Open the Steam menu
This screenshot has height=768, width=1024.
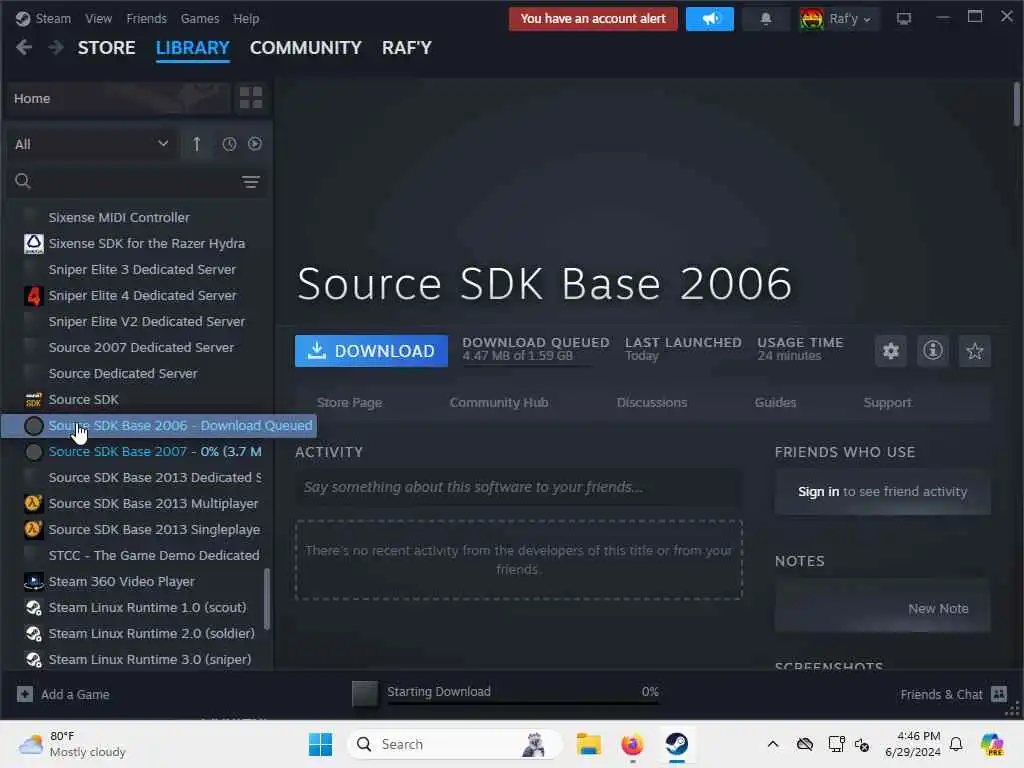[x=53, y=19]
